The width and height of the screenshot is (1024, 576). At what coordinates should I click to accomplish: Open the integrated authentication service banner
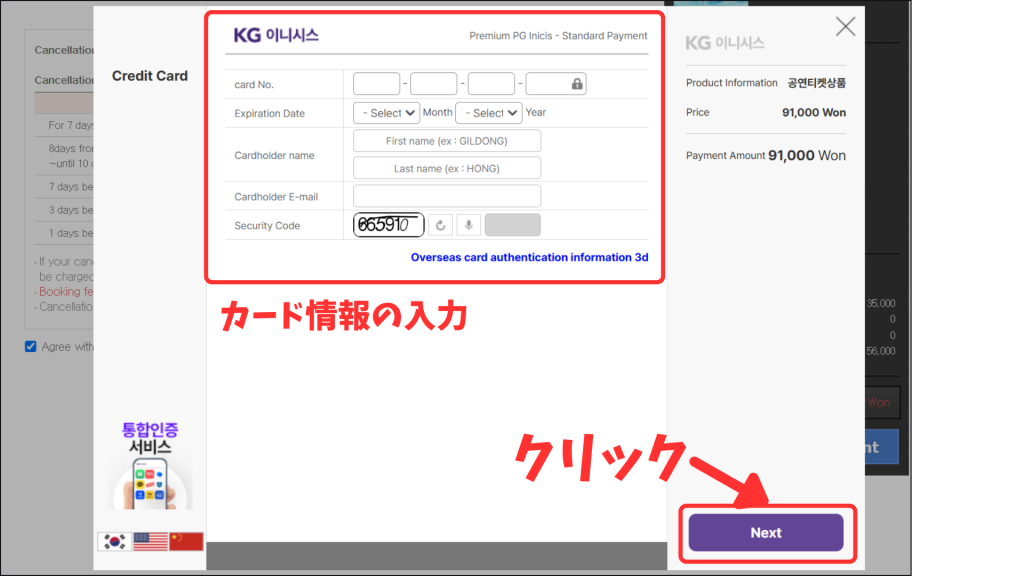pos(150,464)
